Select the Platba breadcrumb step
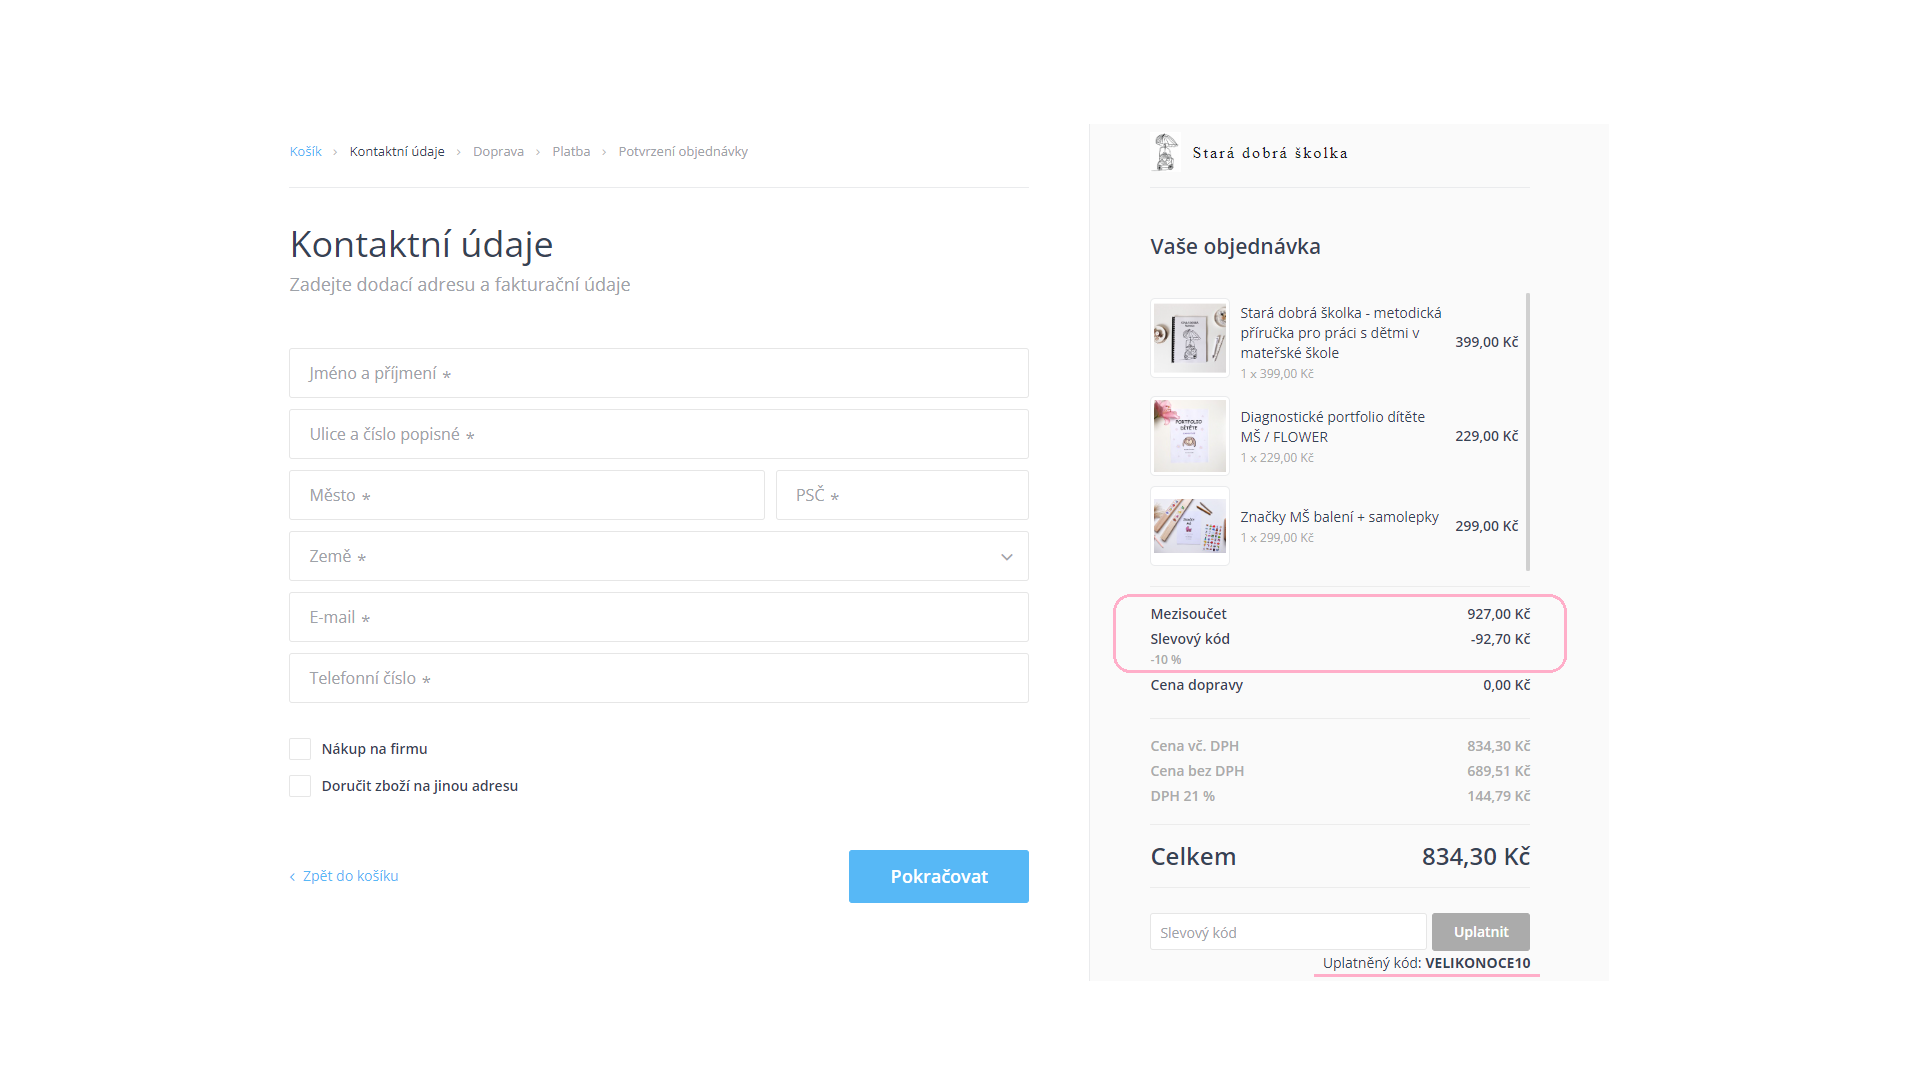Image resolution: width=1920 pixels, height=1080 pixels. pos(571,152)
